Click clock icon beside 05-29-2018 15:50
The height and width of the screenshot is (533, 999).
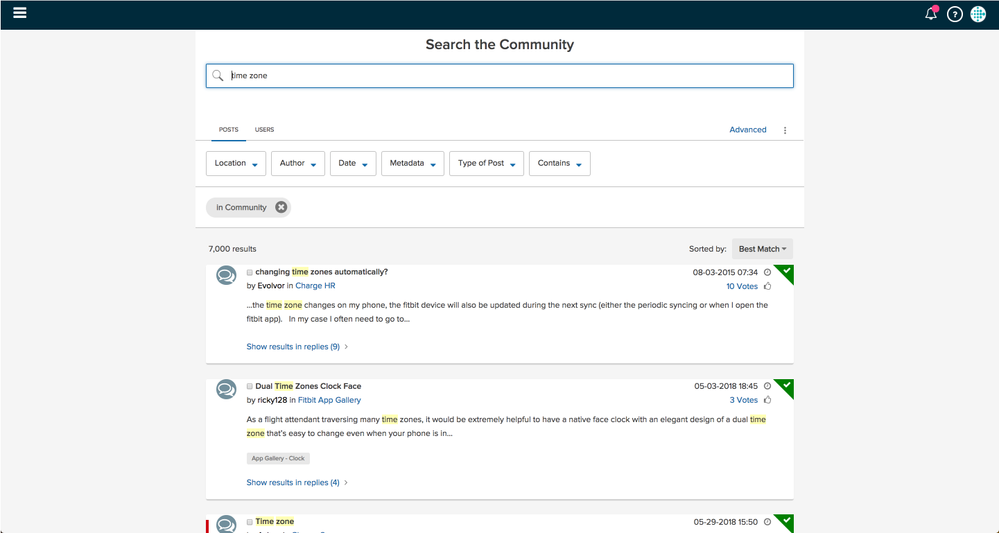(x=767, y=522)
